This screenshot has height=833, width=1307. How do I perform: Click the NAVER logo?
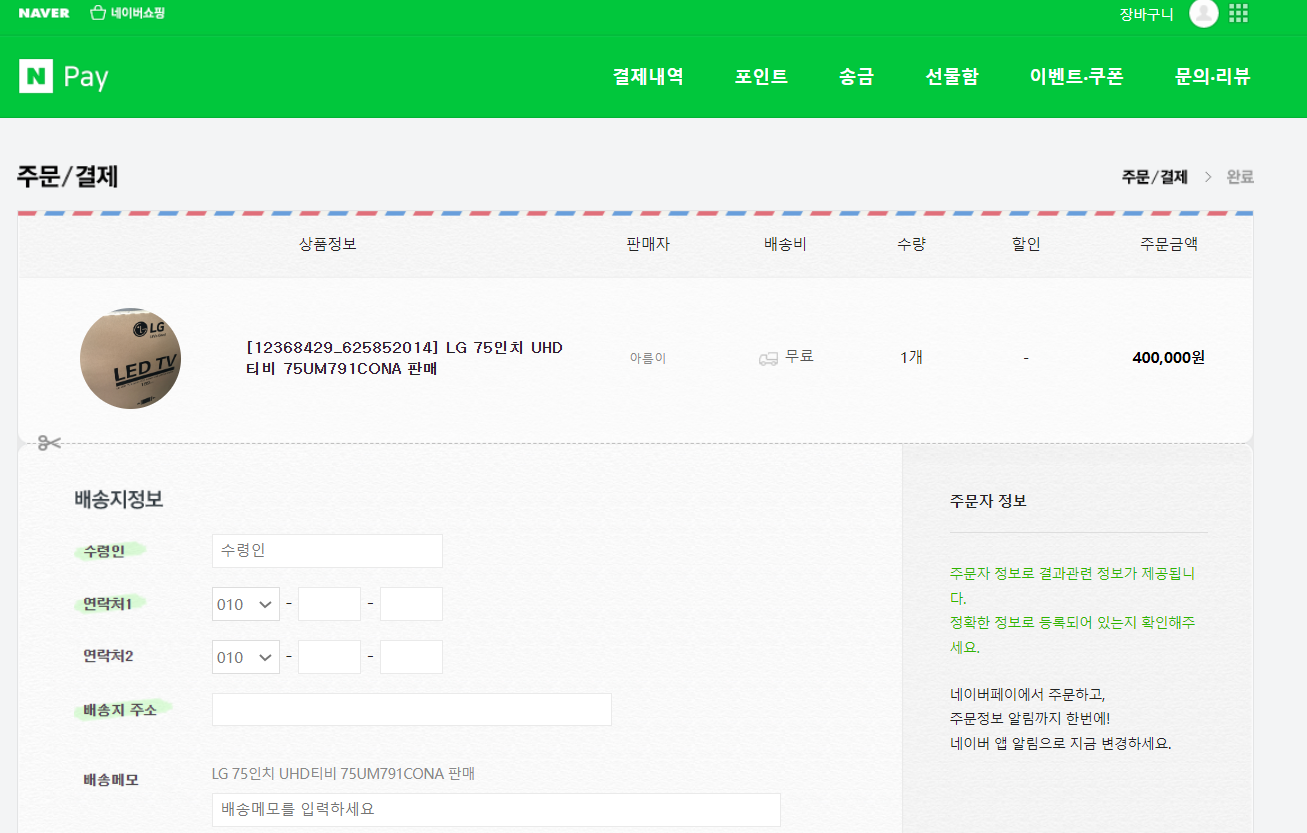point(44,13)
